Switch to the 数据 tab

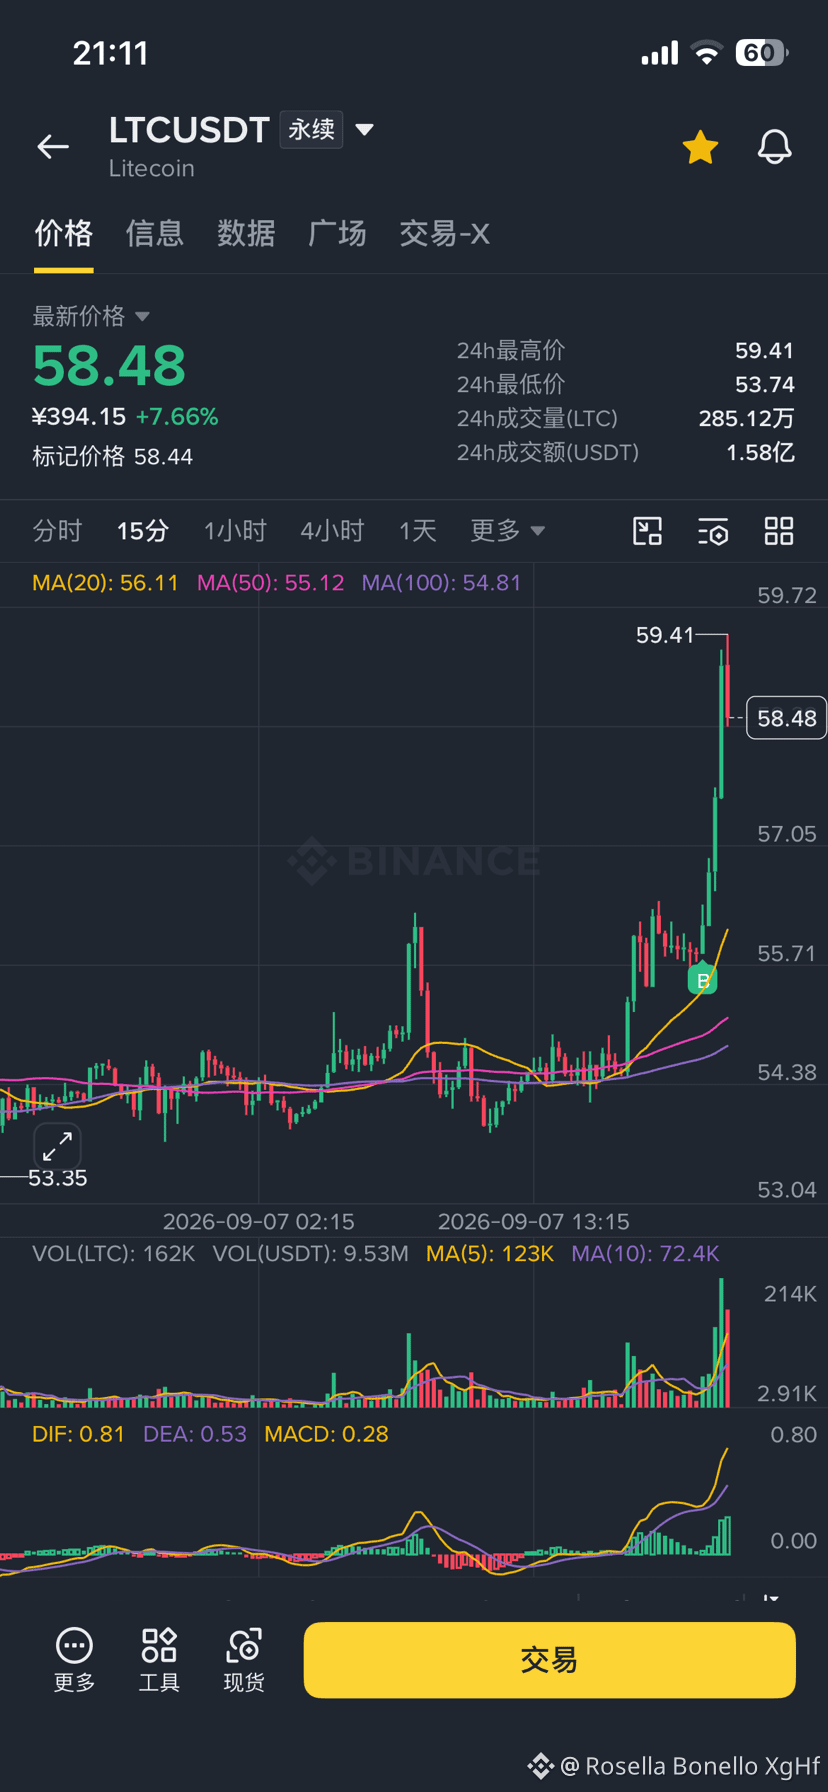pos(246,234)
